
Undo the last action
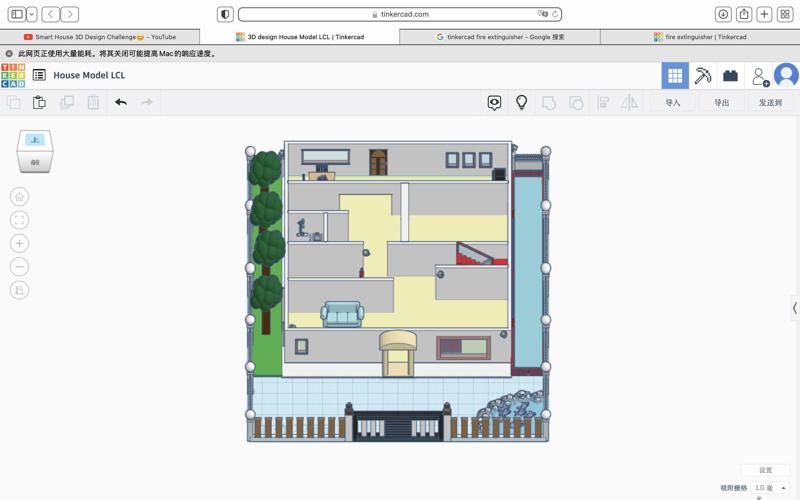(x=120, y=103)
